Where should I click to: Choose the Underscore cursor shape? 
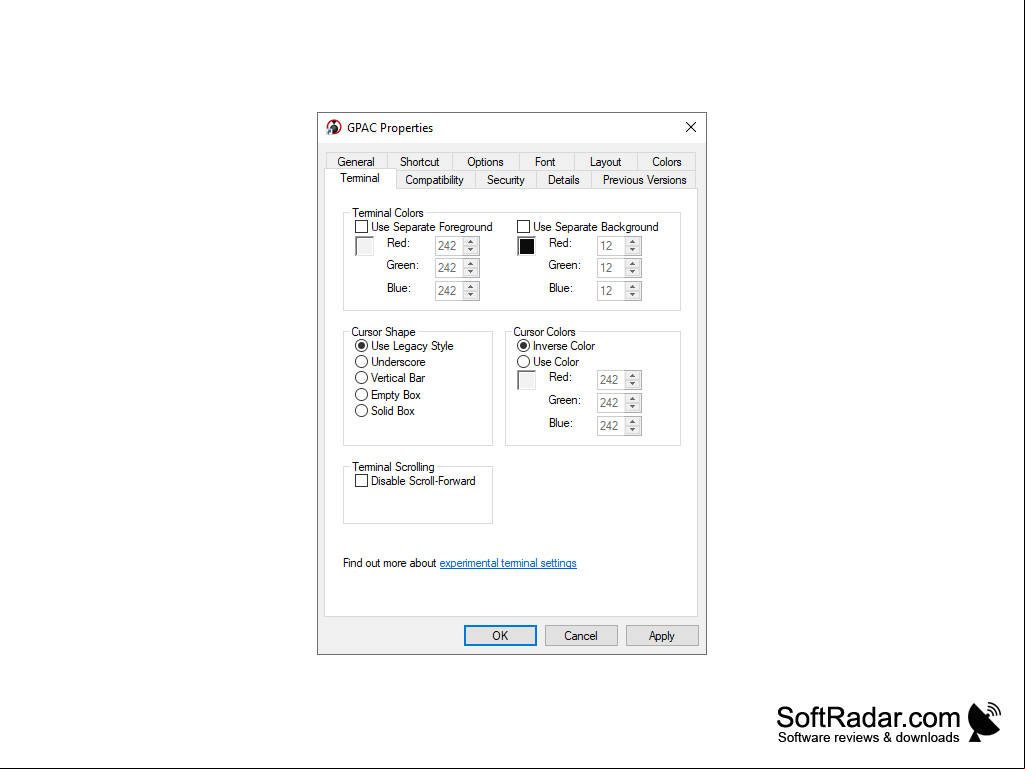(361, 362)
